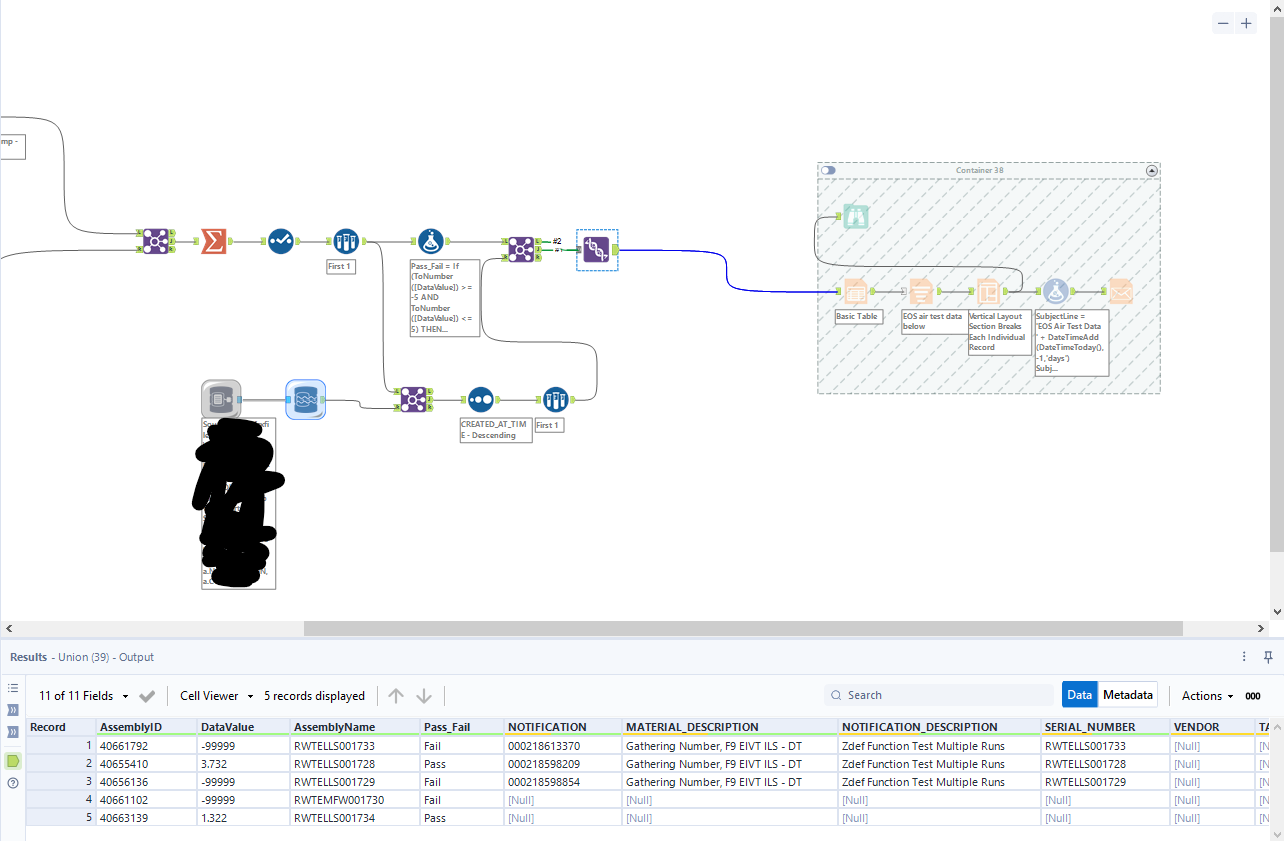Click the Sample tool annotated First 1
The image size is (1284, 841).
[x=345, y=240]
